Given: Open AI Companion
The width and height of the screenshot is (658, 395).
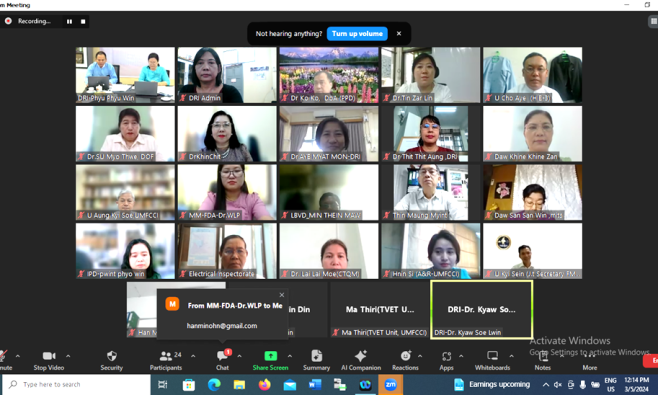Looking at the screenshot, I should click(361, 360).
